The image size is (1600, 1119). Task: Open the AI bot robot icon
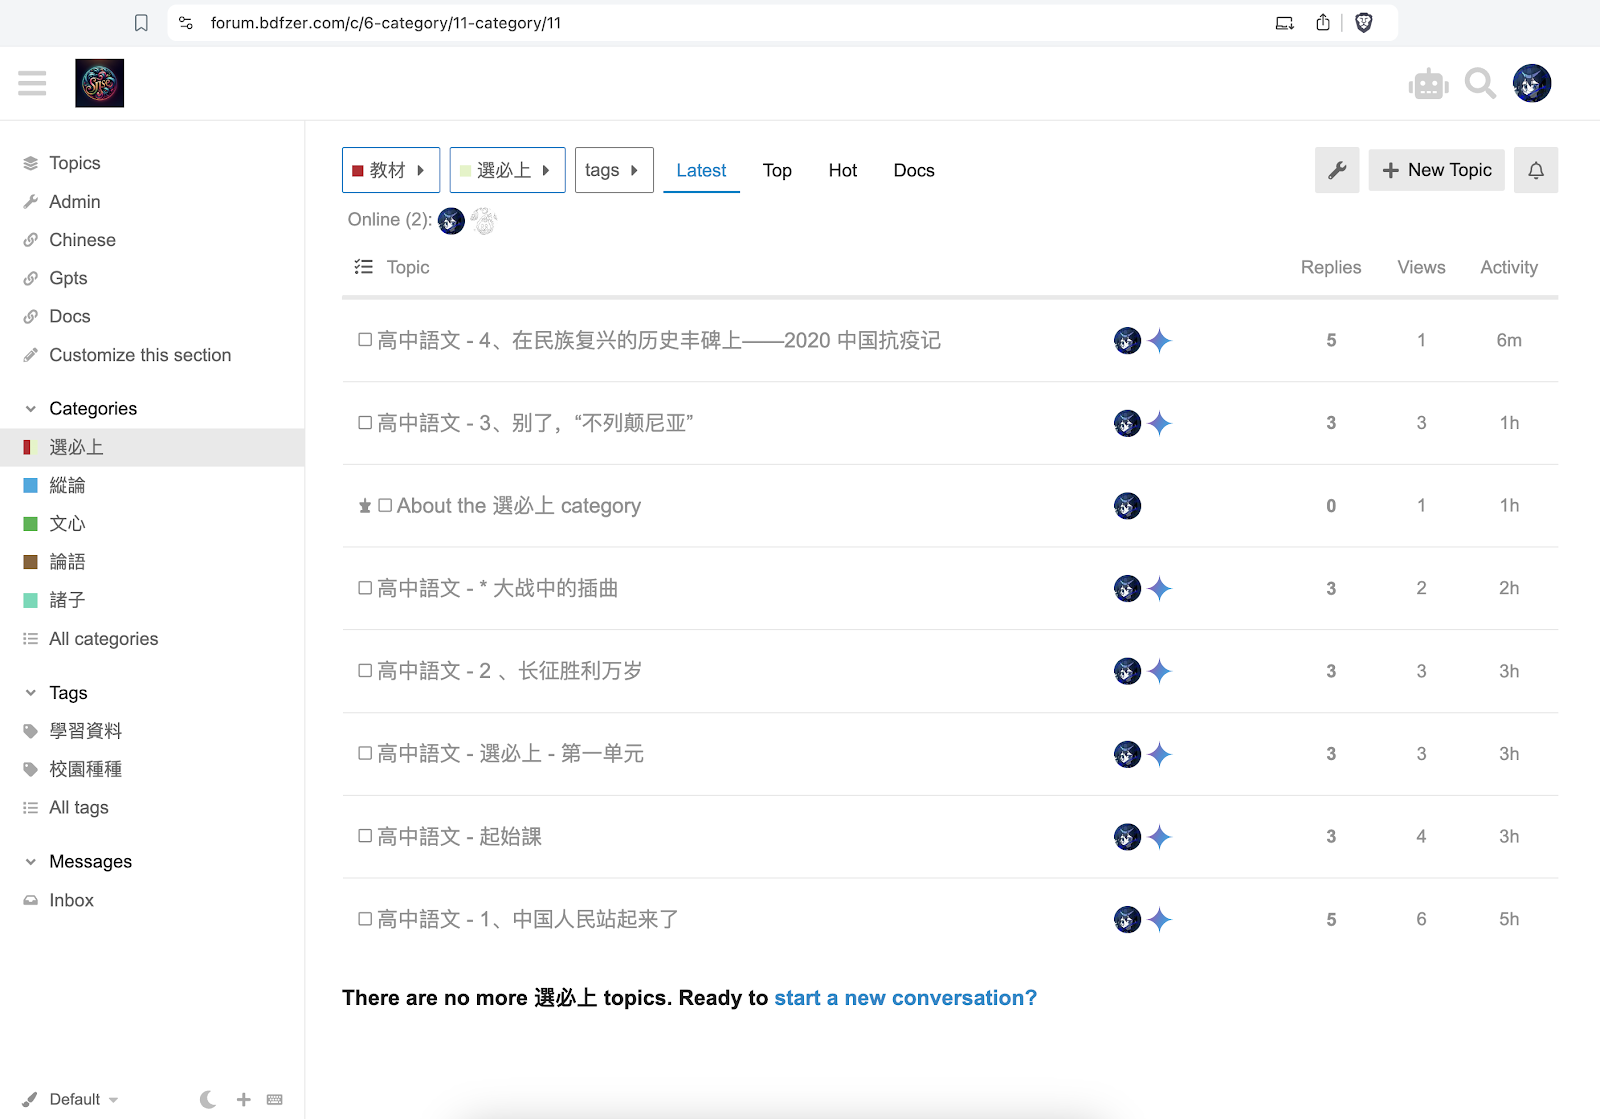point(1428,84)
